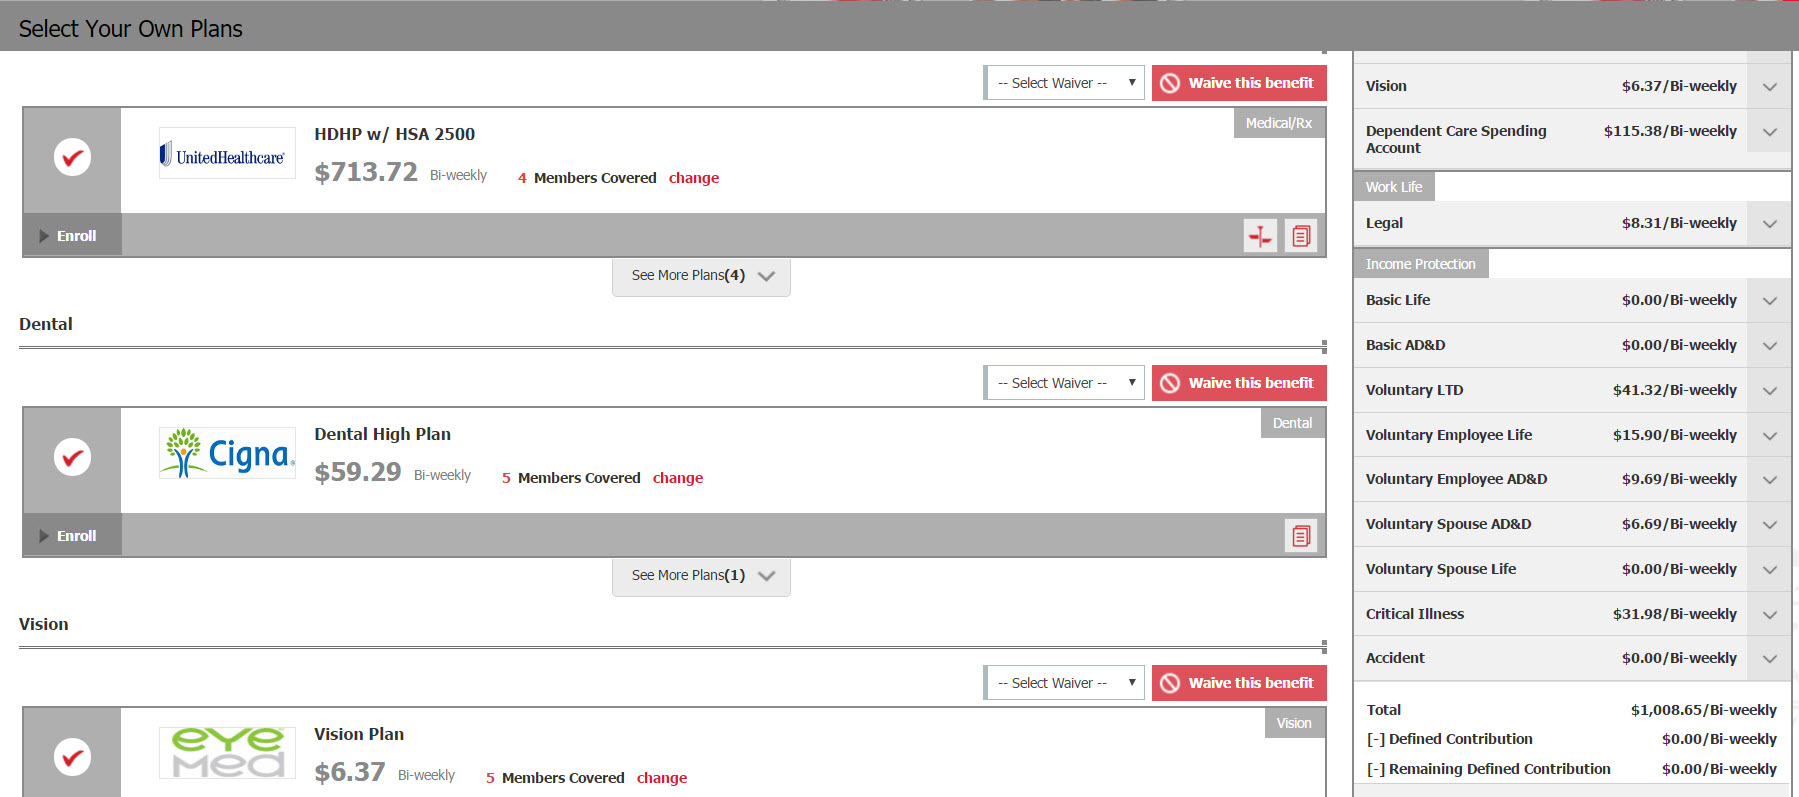Expand the Legal summary row chevron
This screenshot has height=797, width=1799.
[1769, 224]
